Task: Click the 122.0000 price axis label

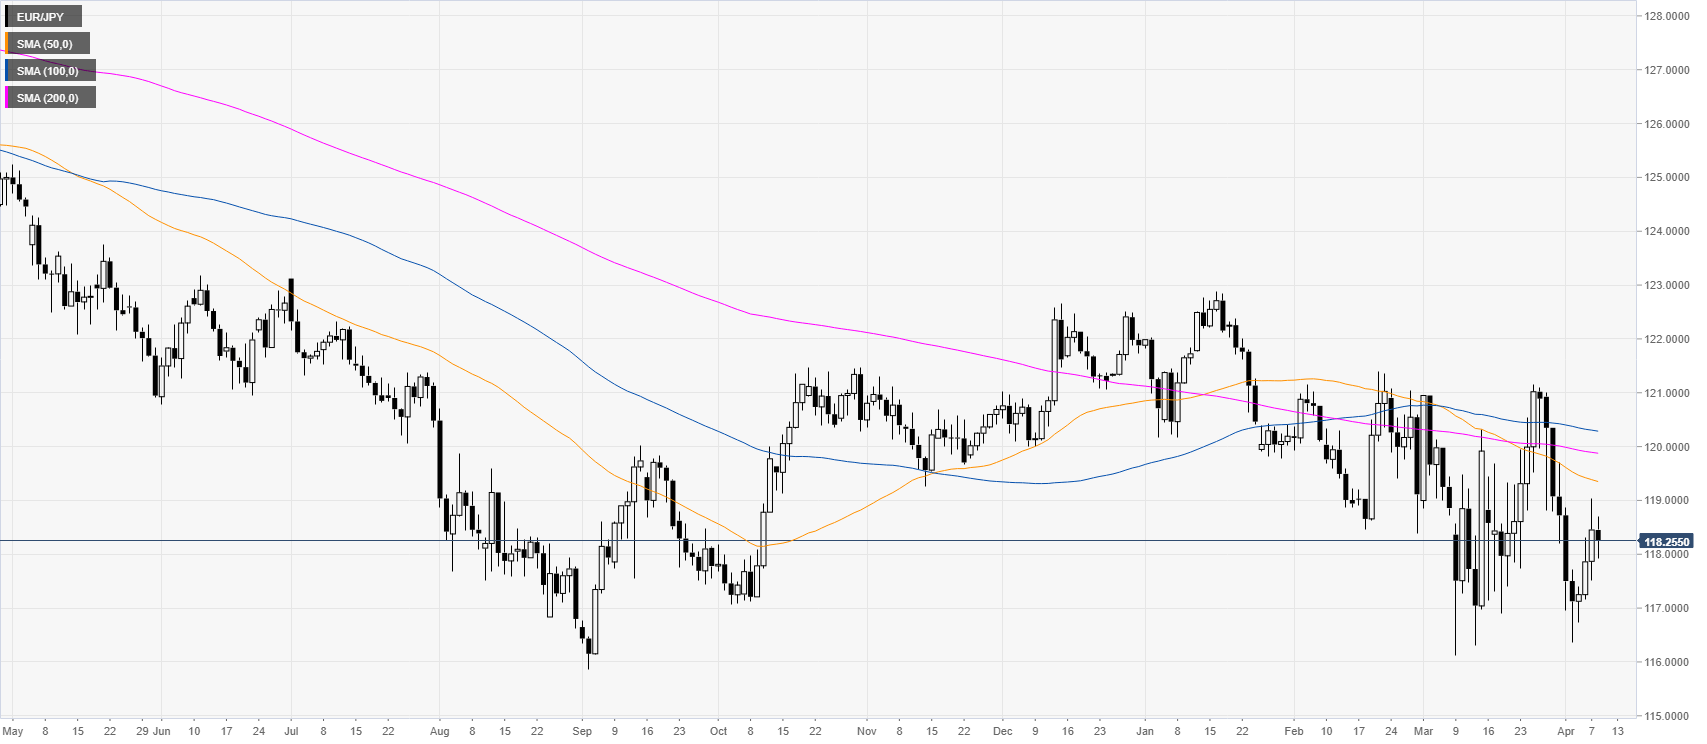Action: (1667, 339)
